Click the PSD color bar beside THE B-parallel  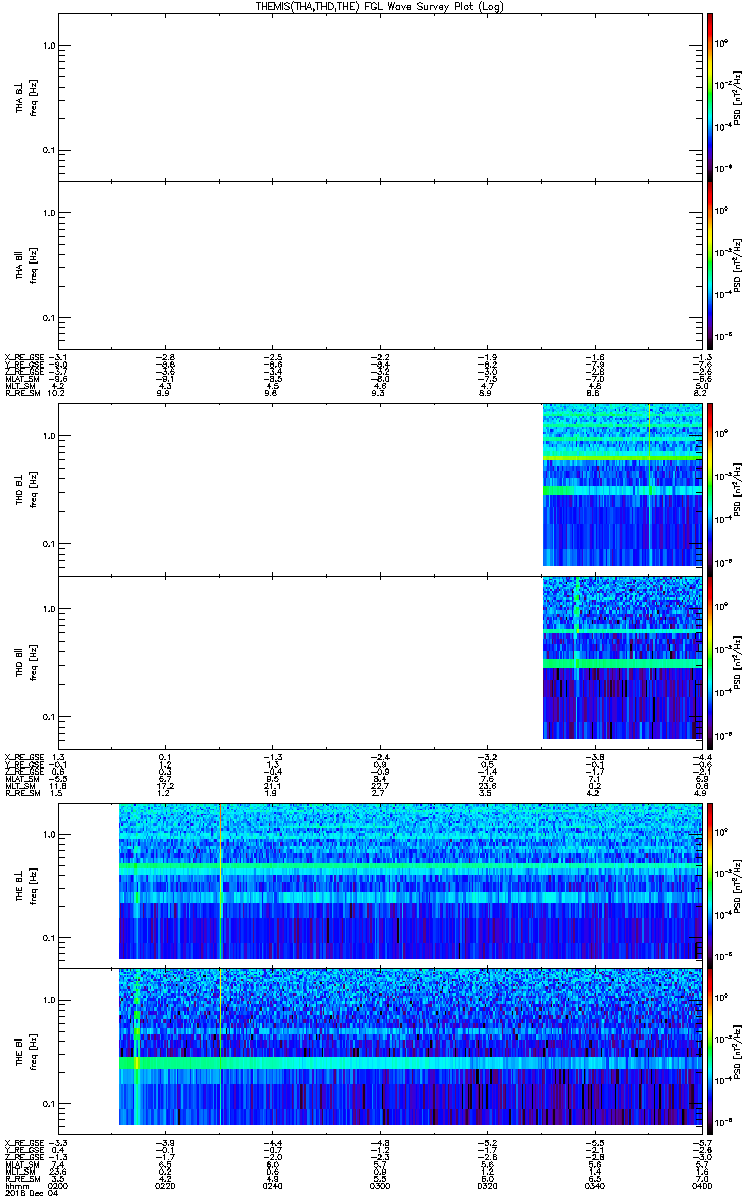click(710, 1051)
